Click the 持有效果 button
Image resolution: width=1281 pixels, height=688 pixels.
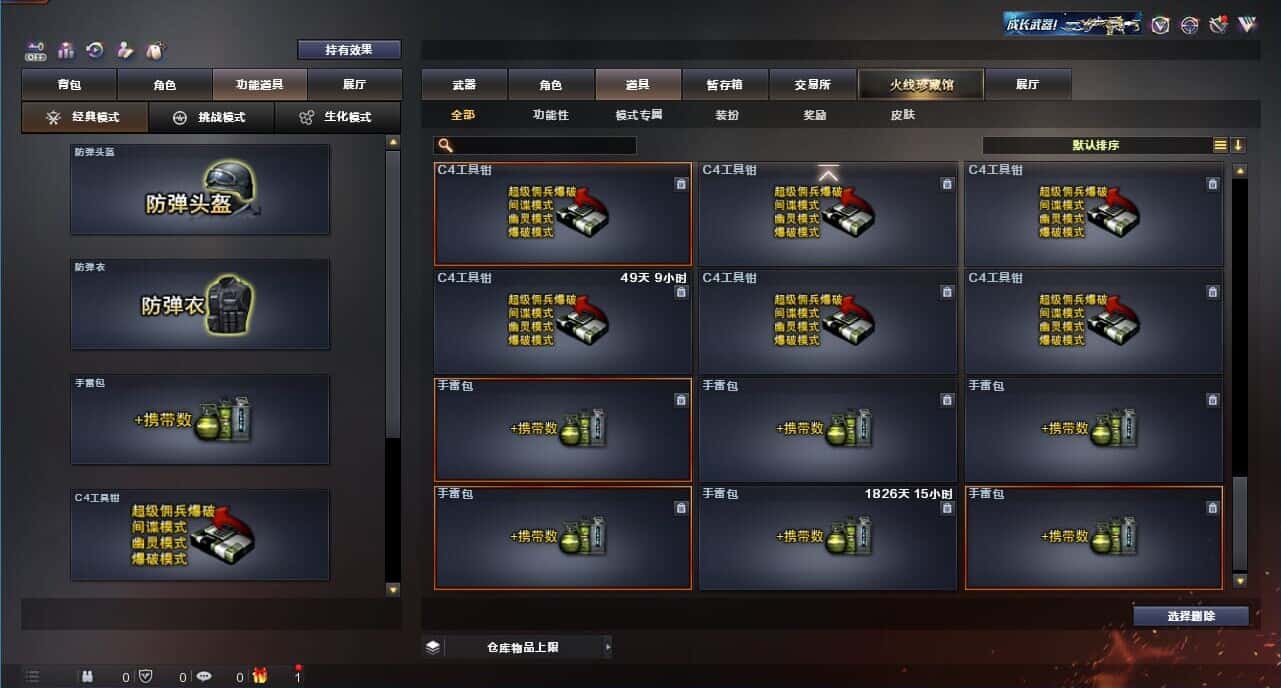click(349, 49)
